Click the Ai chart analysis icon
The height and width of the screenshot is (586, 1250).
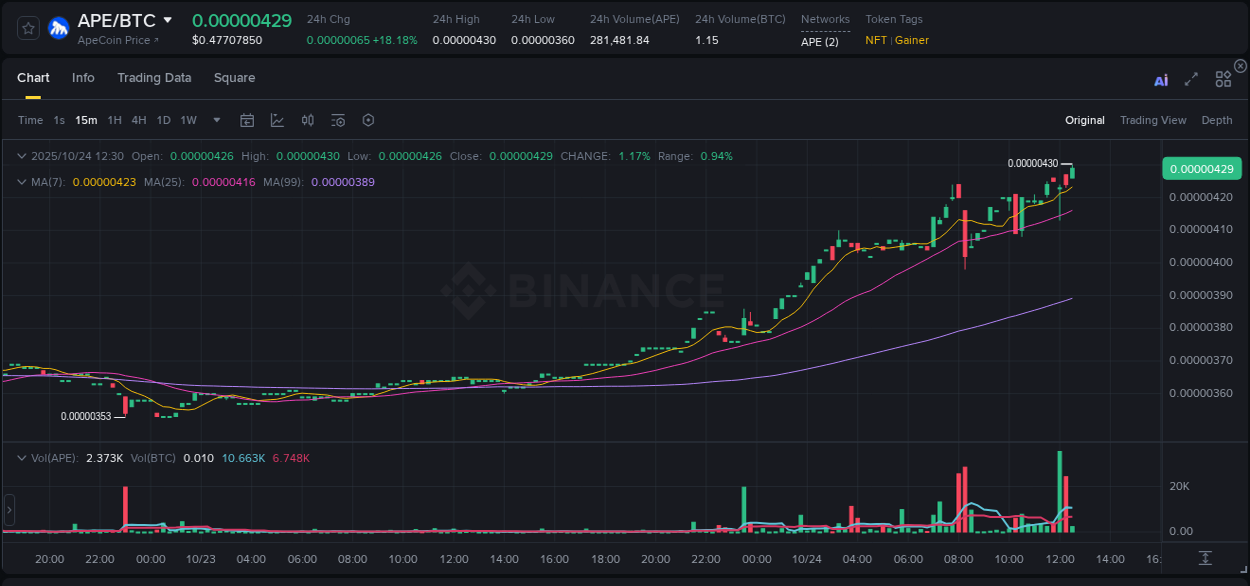pos(1160,80)
